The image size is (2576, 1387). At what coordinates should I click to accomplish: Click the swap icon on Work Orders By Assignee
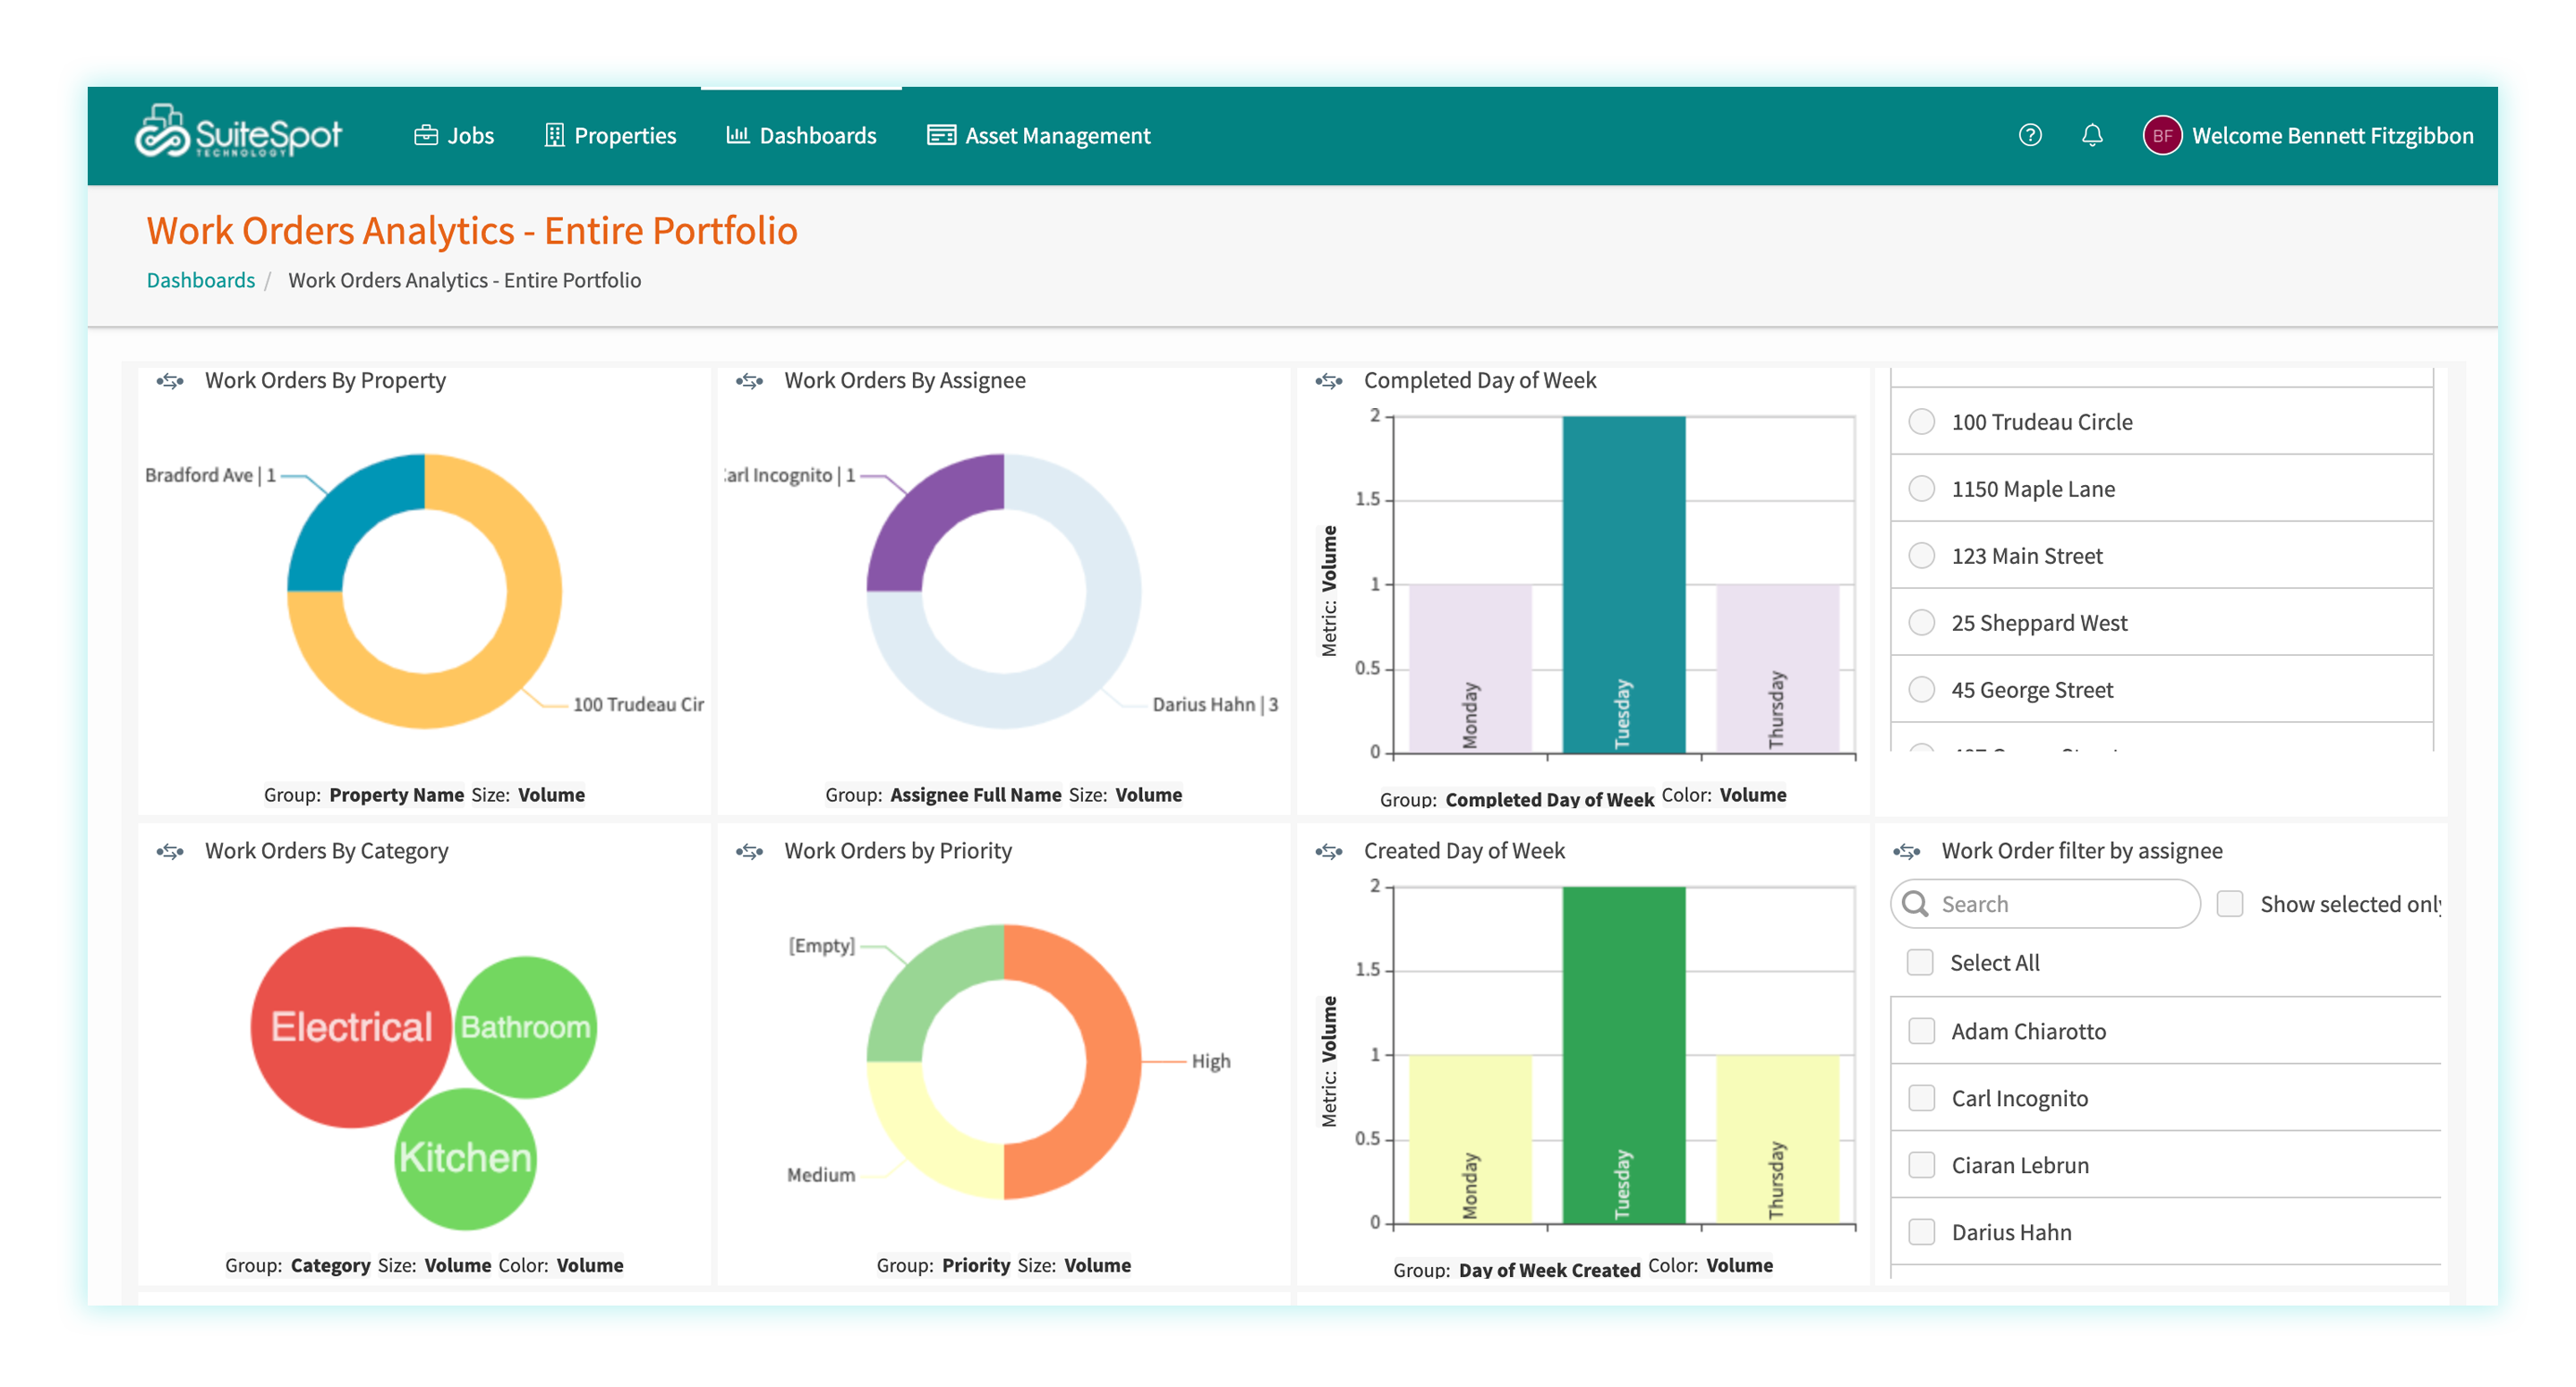pyautogui.click(x=751, y=380)
